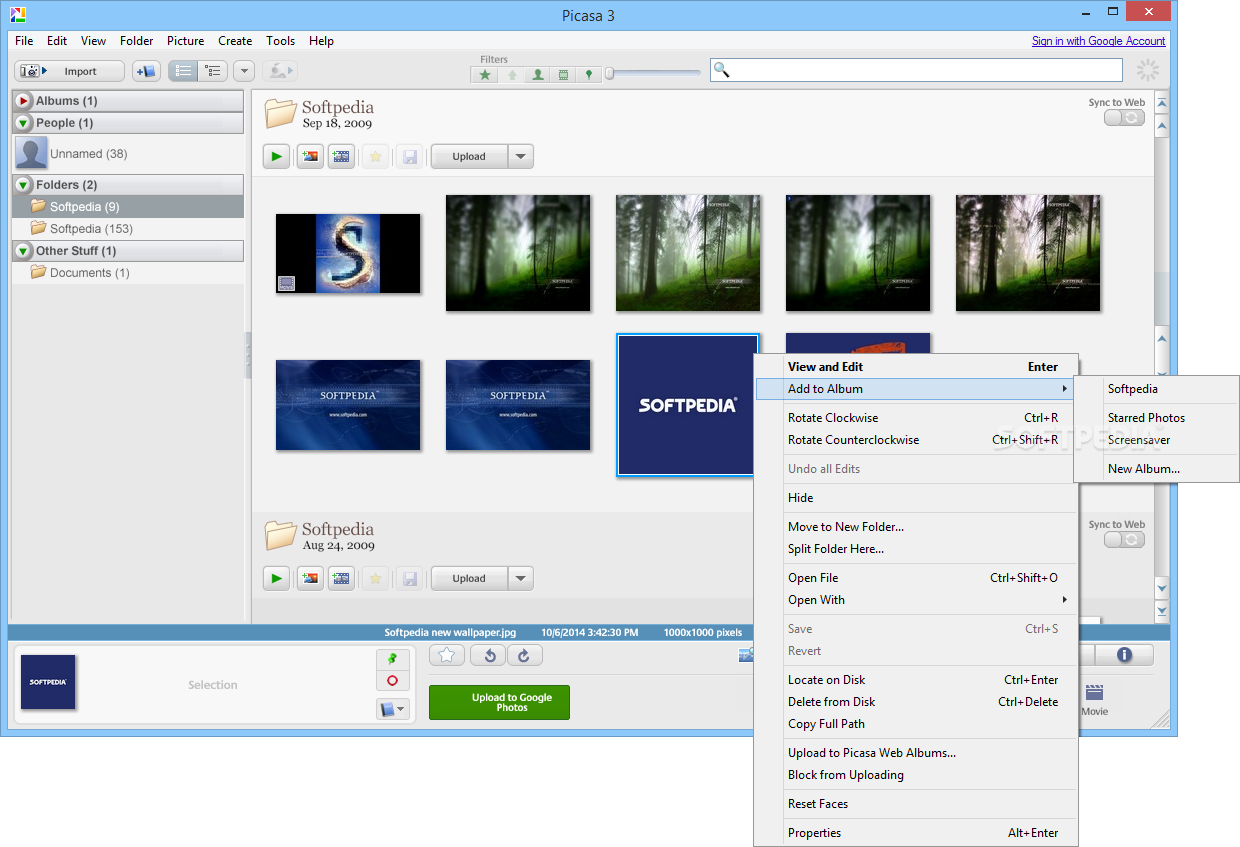The width and height of the screenshot is (1240, 847).
Task: Filter to show photos with faces
Action: point(538,74)
